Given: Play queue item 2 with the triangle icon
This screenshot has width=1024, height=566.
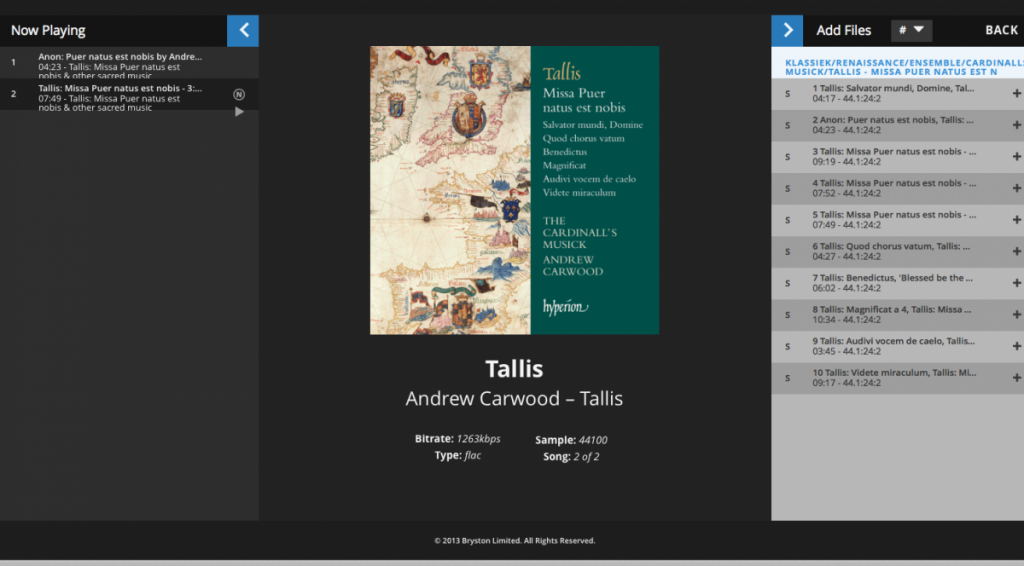Looking at the screenshot, I should [239, 112].
